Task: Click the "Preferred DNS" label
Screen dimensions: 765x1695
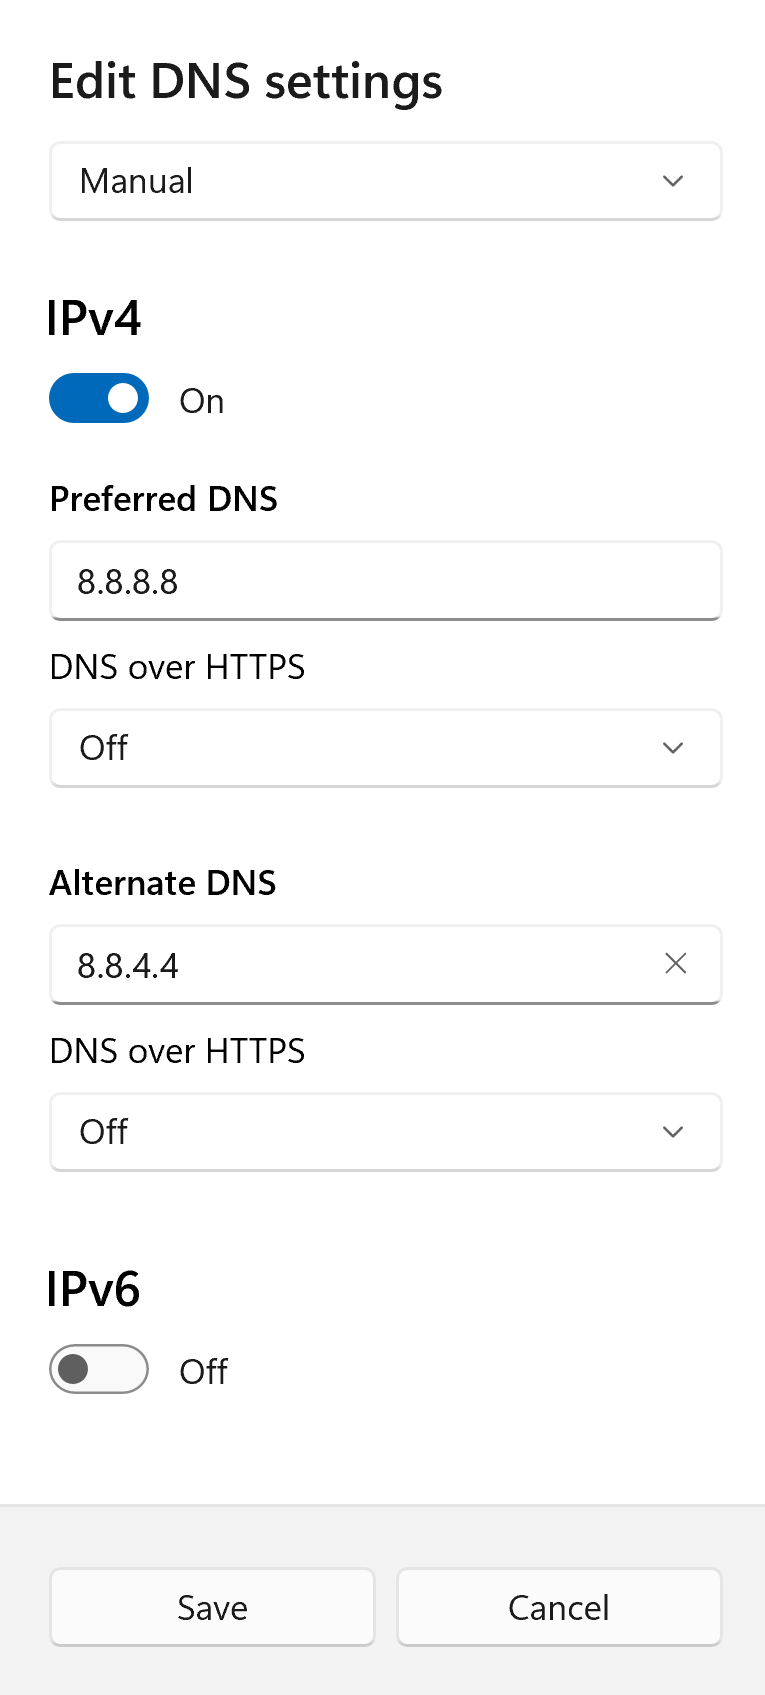Action: [x=164, y=499]
